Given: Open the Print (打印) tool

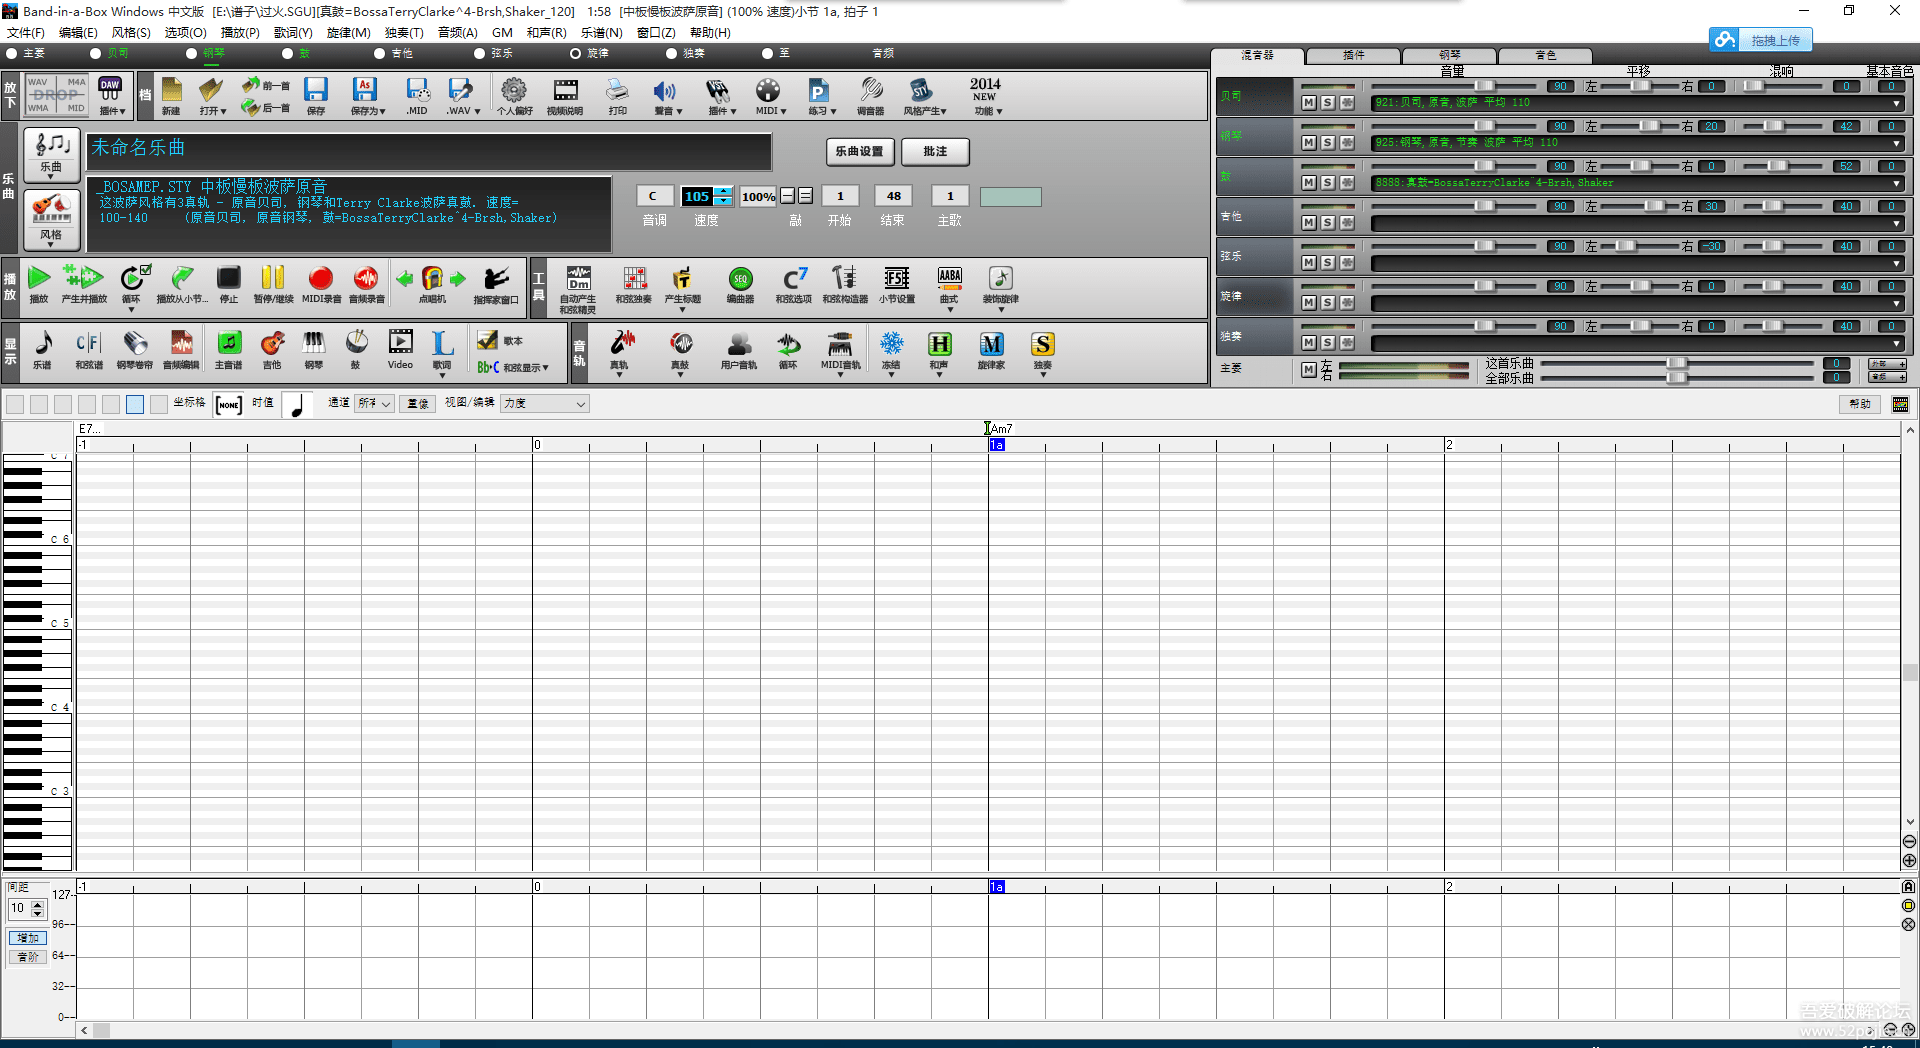Looking at the screenshot, I should click(x=617, y=92).
